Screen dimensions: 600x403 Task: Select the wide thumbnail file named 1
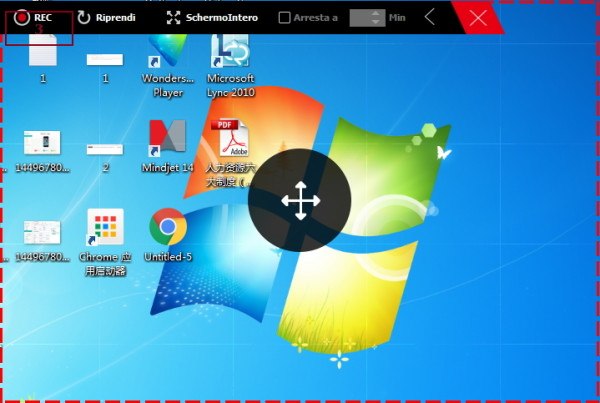(105, 60)
